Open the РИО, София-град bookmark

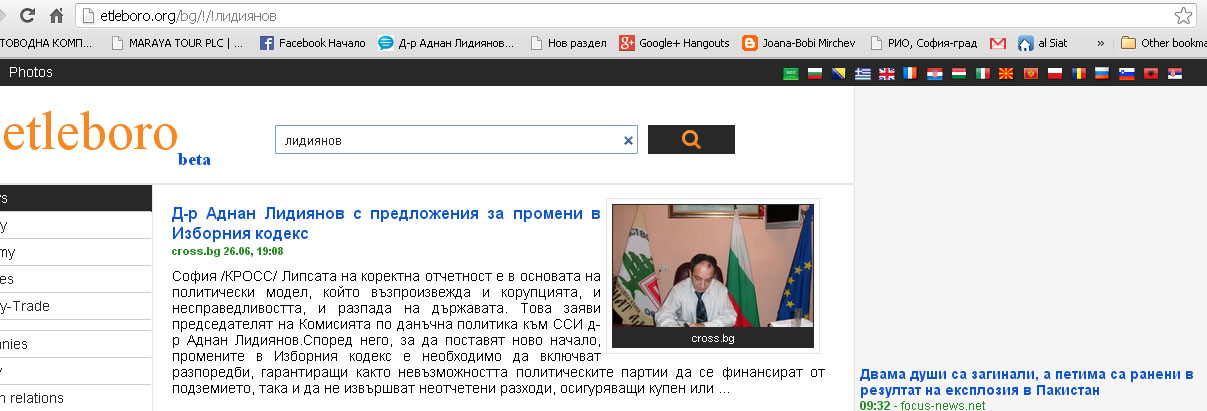tap(924, 43)
